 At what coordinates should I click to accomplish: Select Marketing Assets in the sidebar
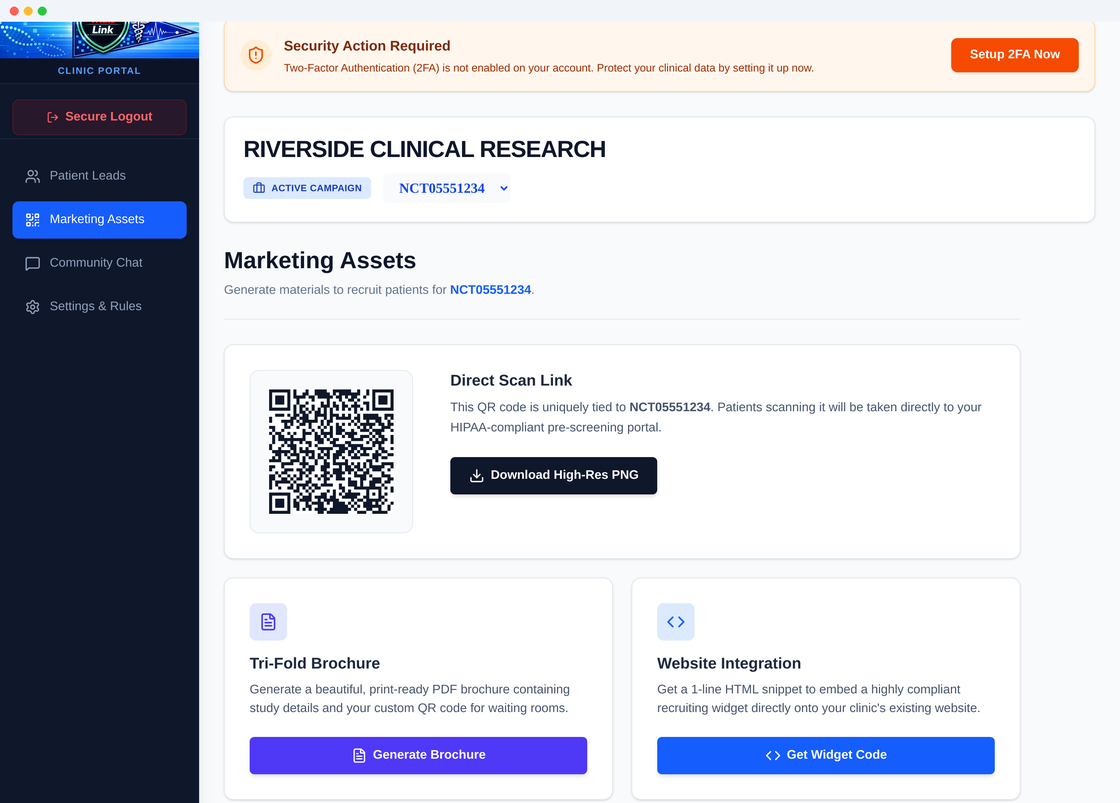pyautogui.click(x=99, y=219)
